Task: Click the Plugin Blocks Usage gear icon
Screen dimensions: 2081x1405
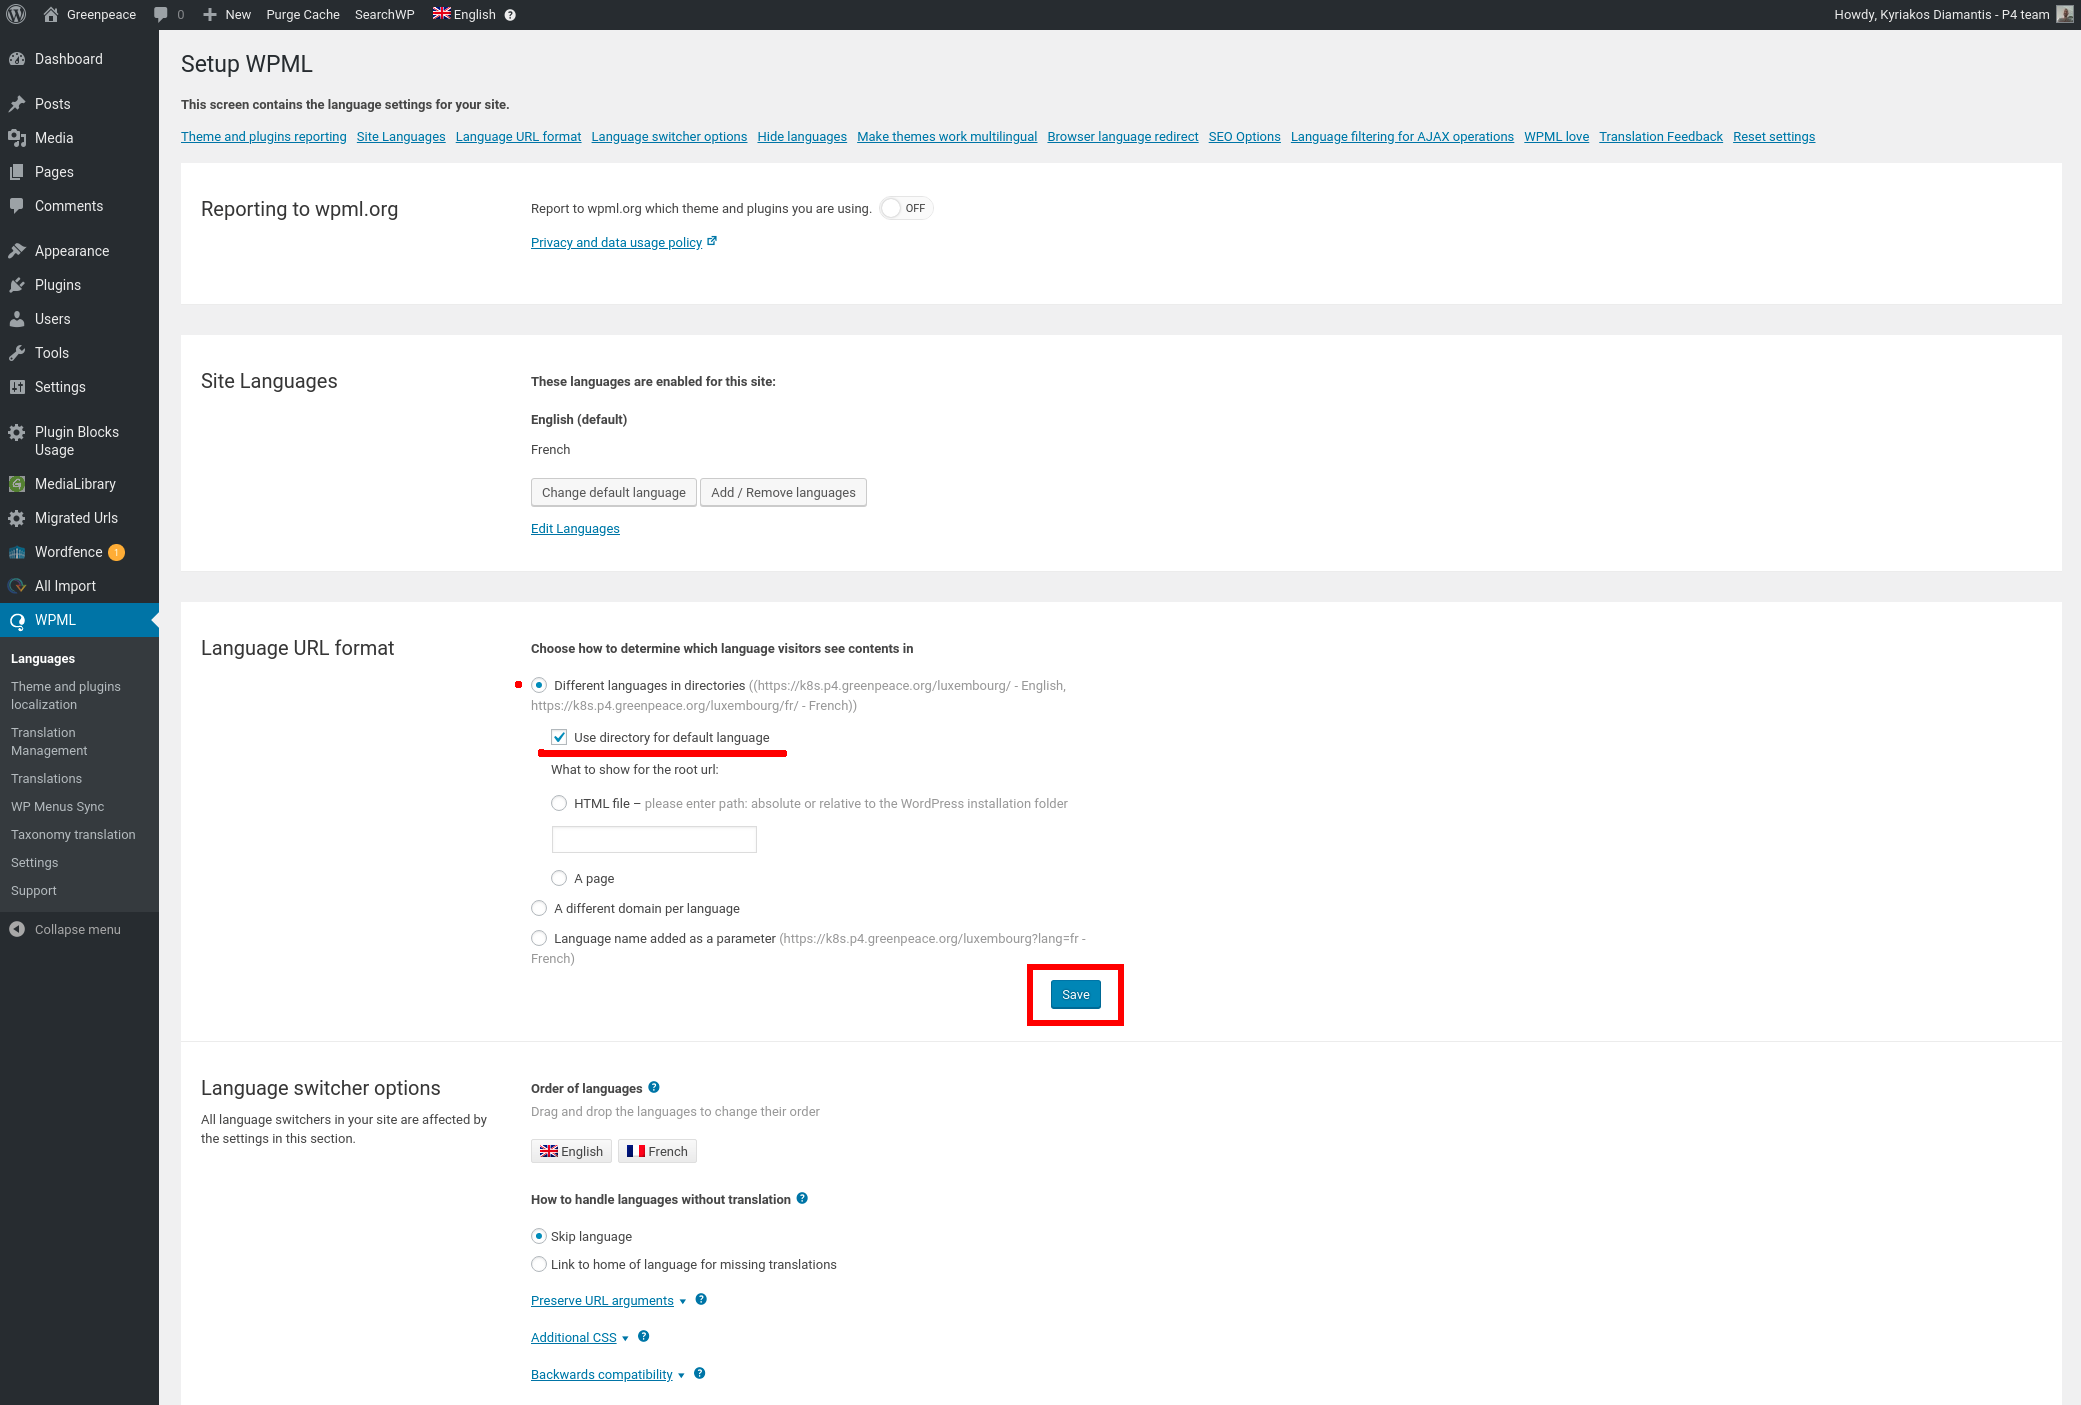Action: point(17,433)
